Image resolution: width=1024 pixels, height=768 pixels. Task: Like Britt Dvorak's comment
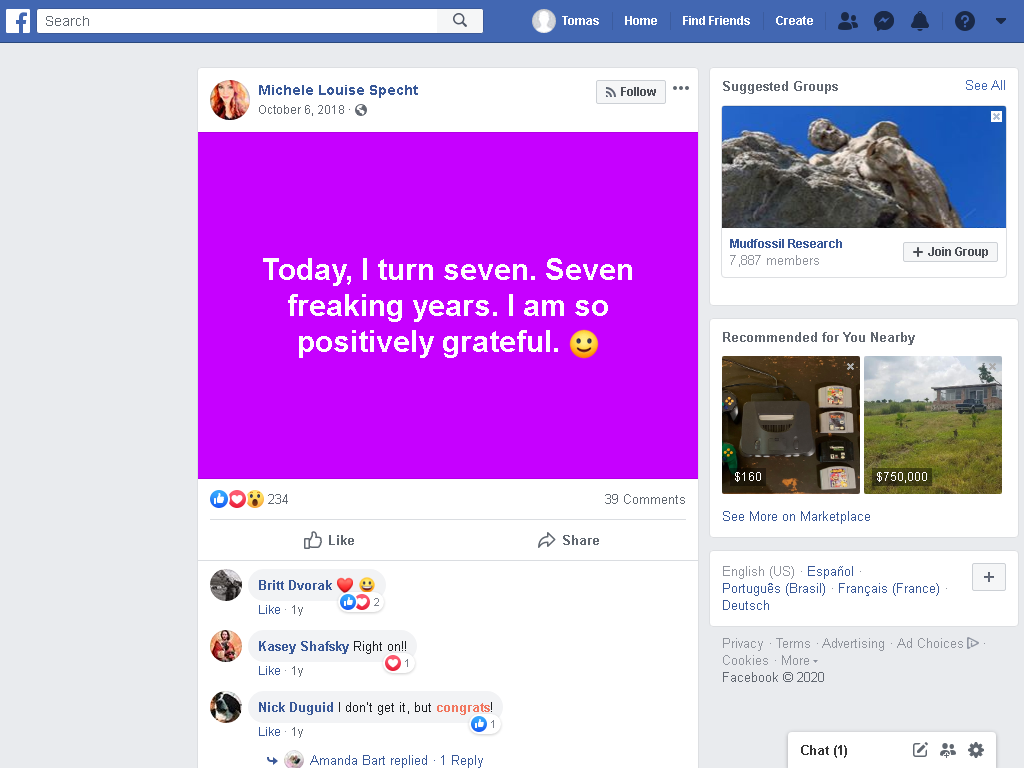point(269,610)
